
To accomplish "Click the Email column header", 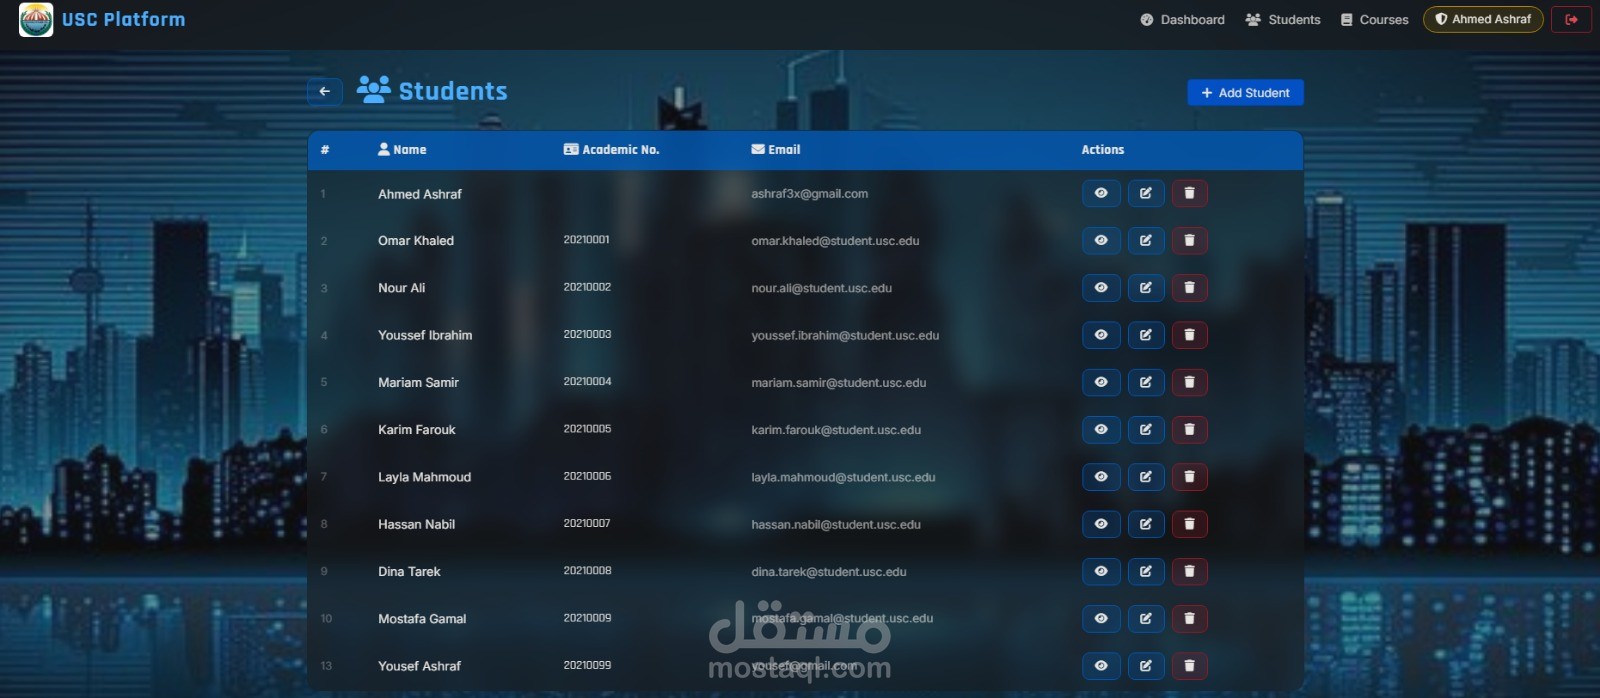I will 776,150.
